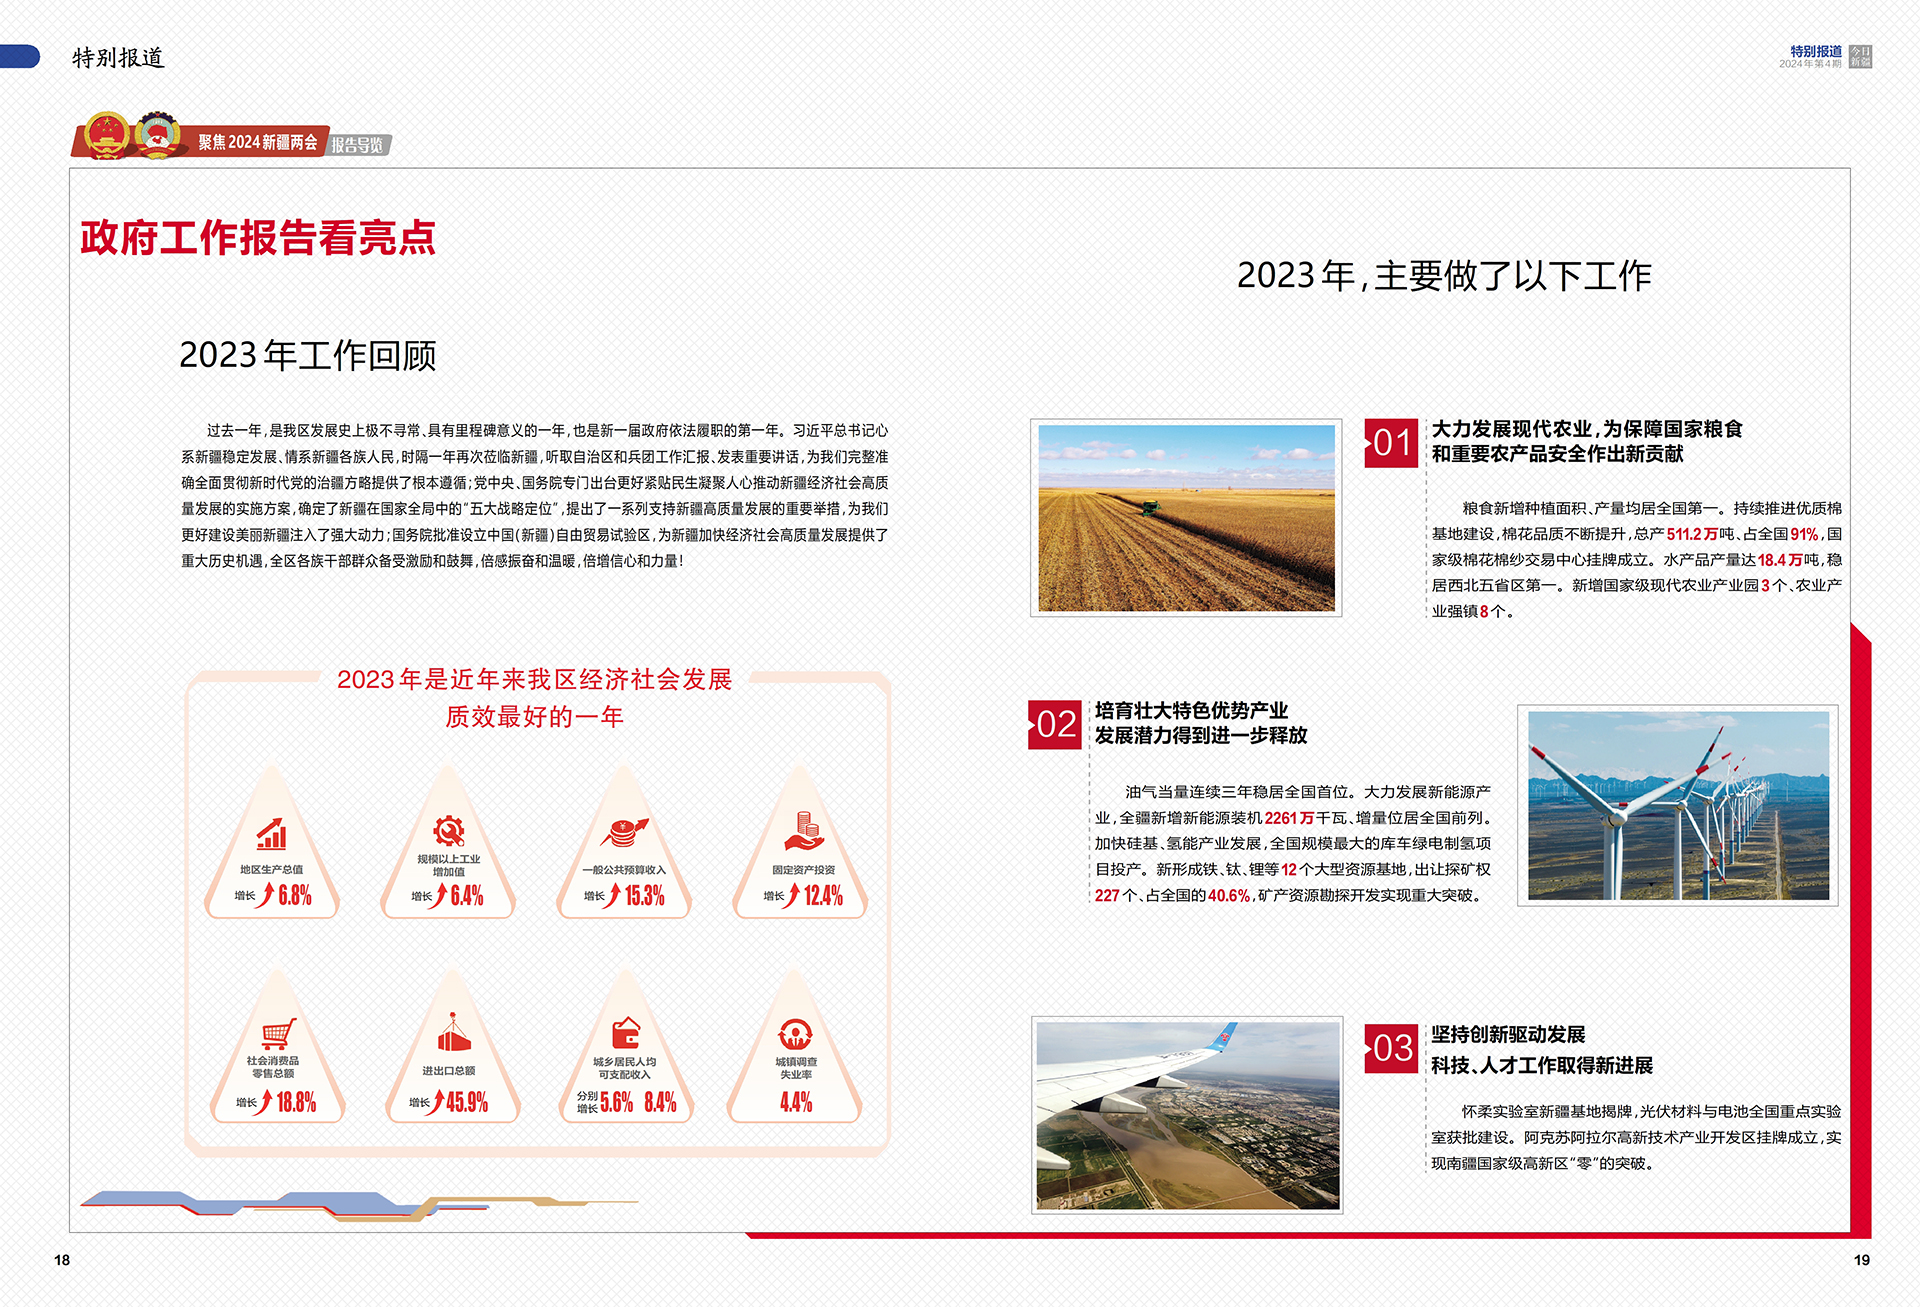Image resolution: width=1920 pixels, height=1307 pixels.
Task: Click the headline 政府工作报告看亮点
Action: 258,238
